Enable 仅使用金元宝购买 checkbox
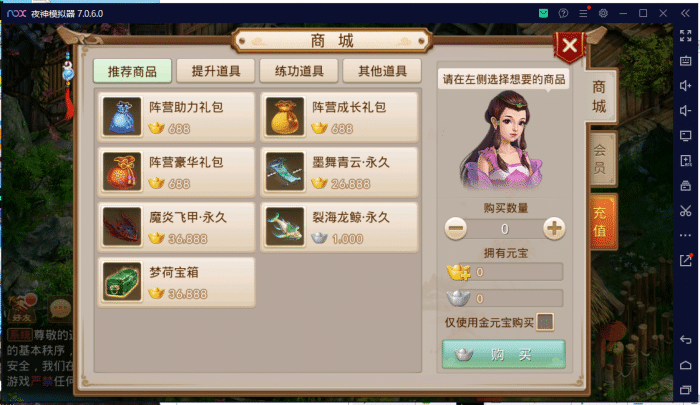Image resolution: width=700 pixels, height=405 pixels. (x=545, y=322)
